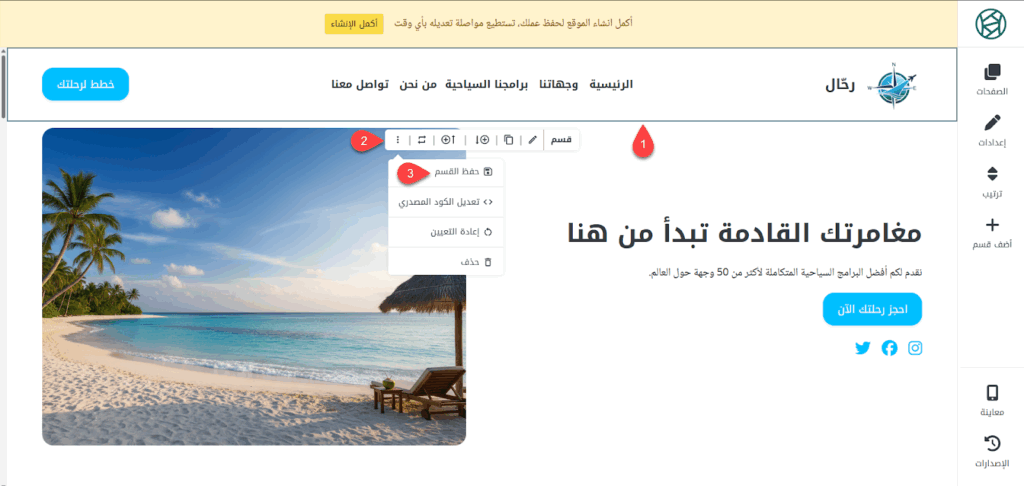Click the قسم section label in toolbar

pyautogui.click(x=562, y=140)
